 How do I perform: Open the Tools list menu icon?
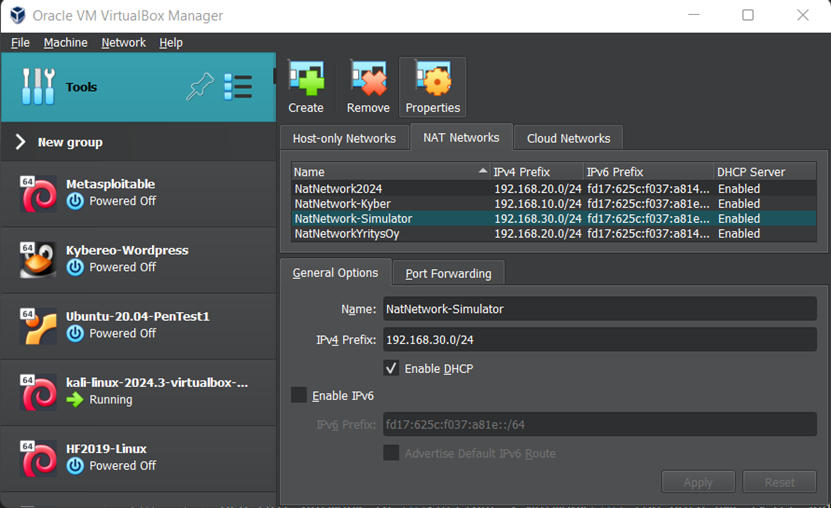[x=238, y=87]
